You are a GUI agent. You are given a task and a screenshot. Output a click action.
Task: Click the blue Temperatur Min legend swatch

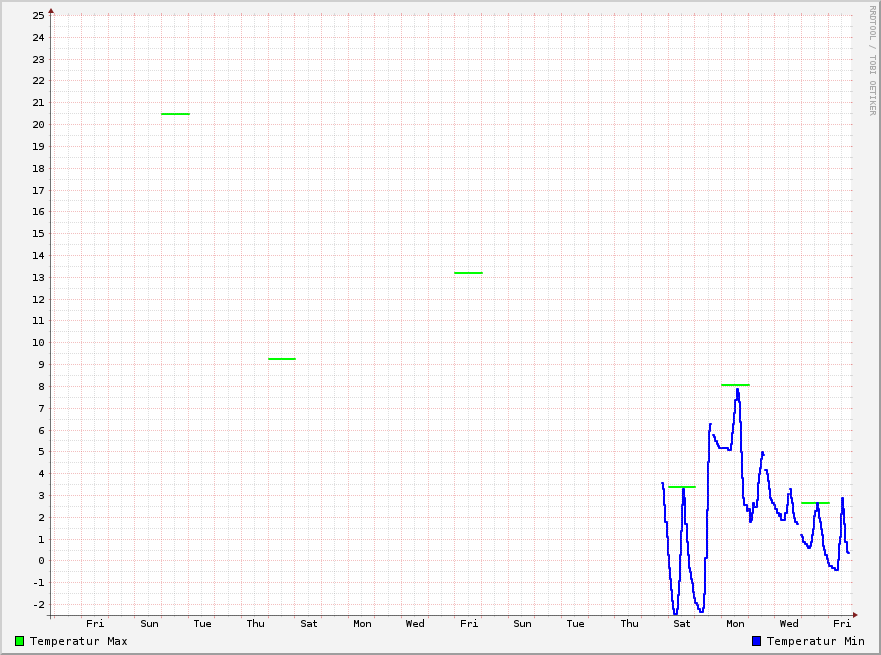(x=756, y=641)
